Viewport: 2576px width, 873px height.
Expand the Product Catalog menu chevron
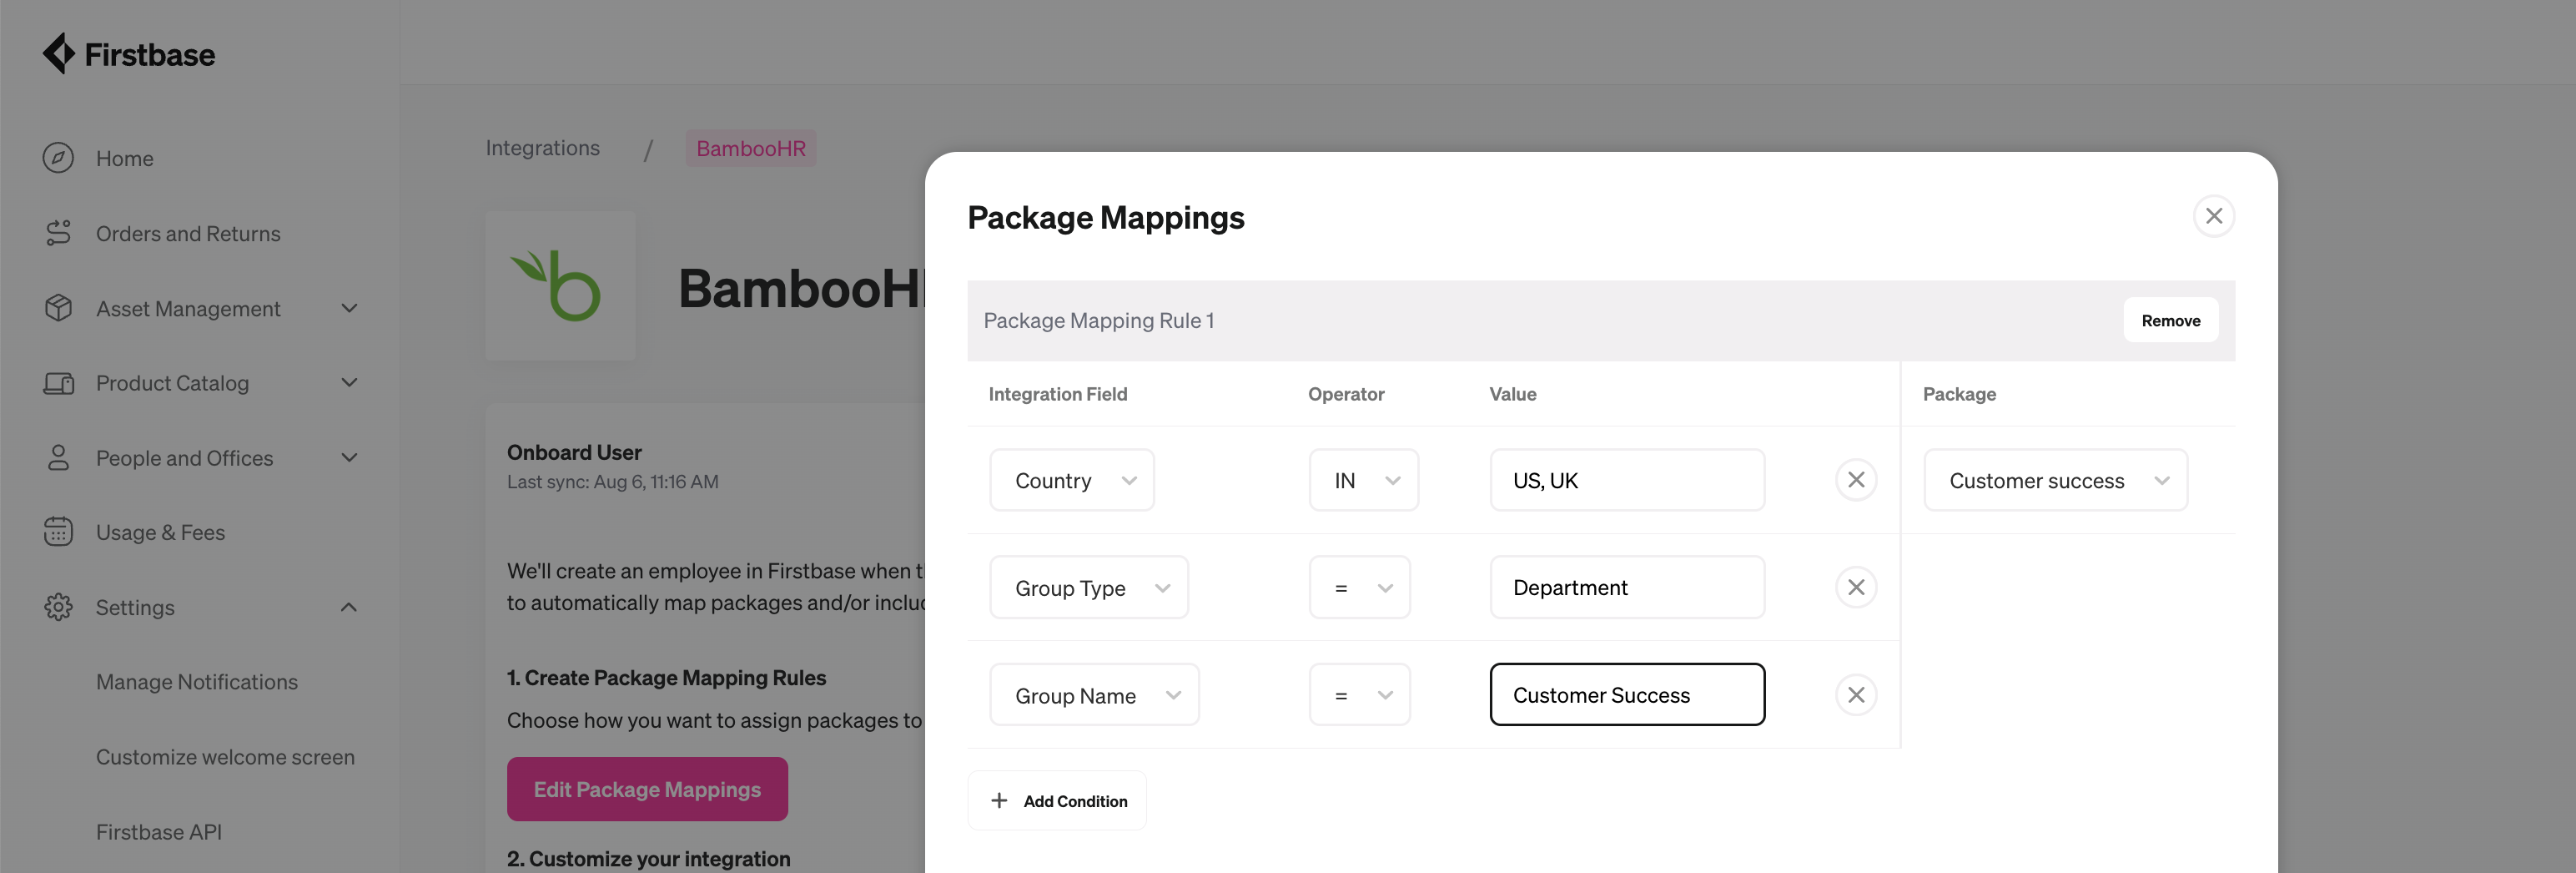click(x=349, y=383)
